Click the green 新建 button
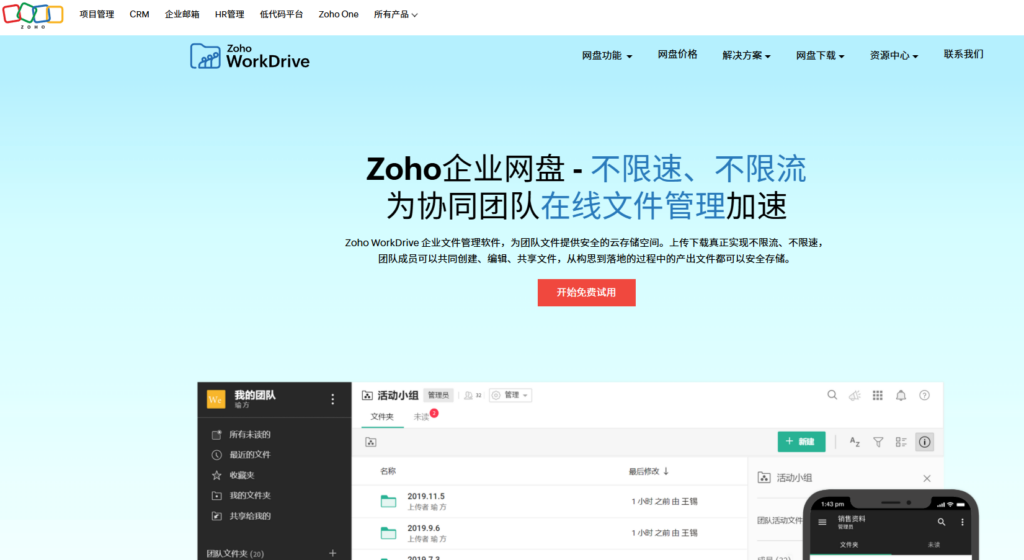 801,442
